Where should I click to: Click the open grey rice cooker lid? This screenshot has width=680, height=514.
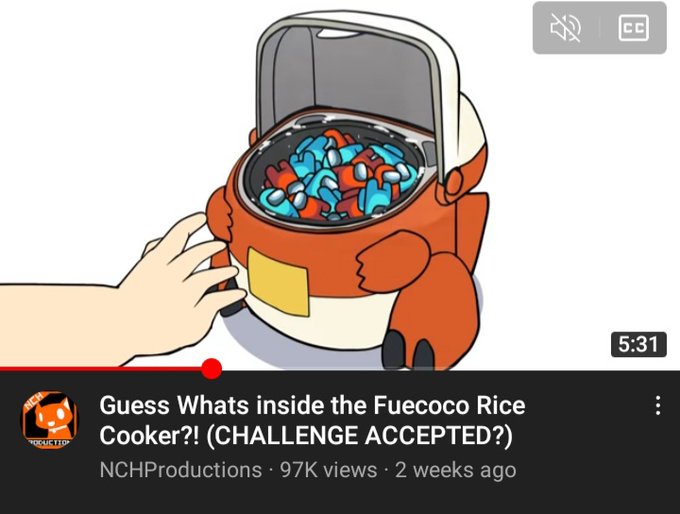click(352, 72)
